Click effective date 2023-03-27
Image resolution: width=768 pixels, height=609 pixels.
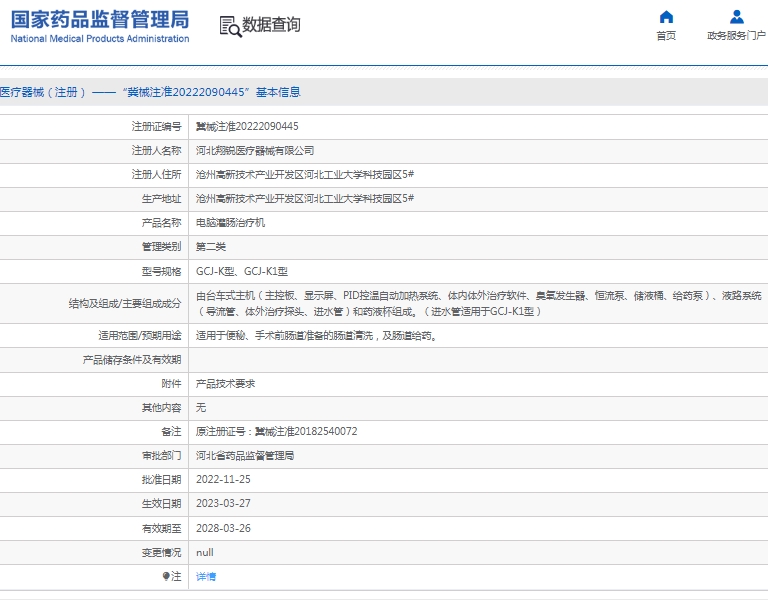click(x=223, y=504)
